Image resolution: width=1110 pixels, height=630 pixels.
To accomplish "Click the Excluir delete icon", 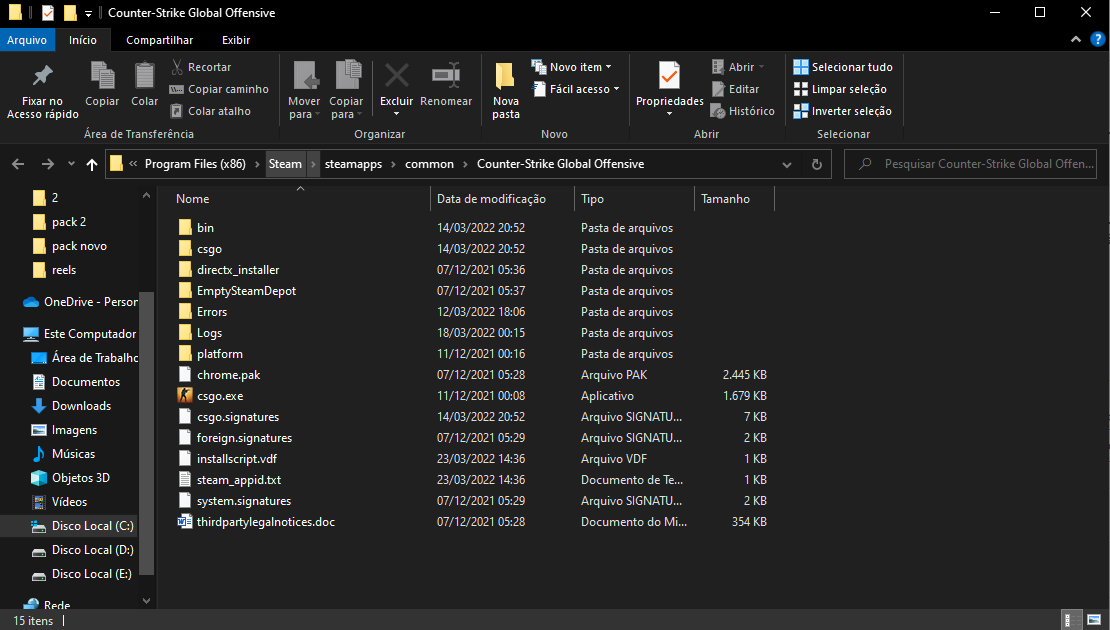I will pos(397,76).
